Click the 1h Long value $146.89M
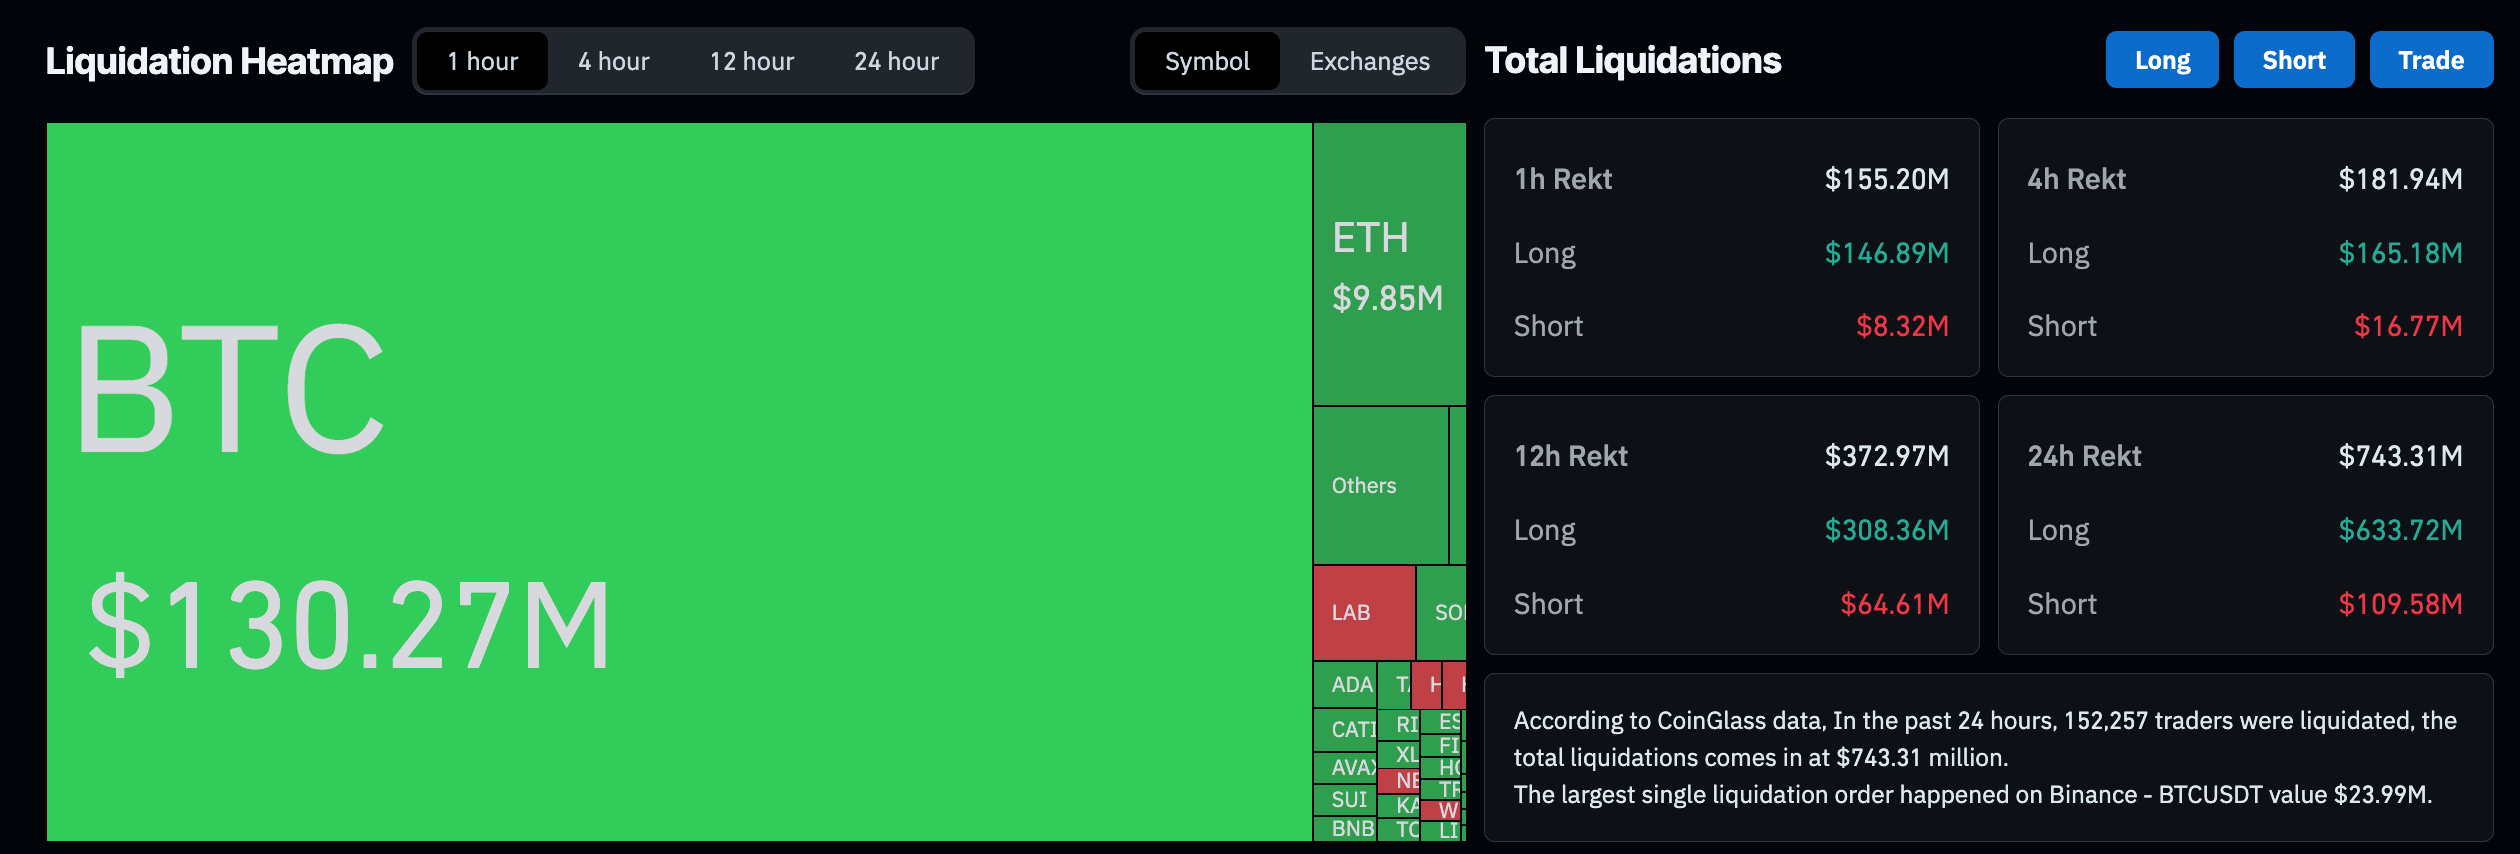The image size is (2520, 854). pos(1886,253)
